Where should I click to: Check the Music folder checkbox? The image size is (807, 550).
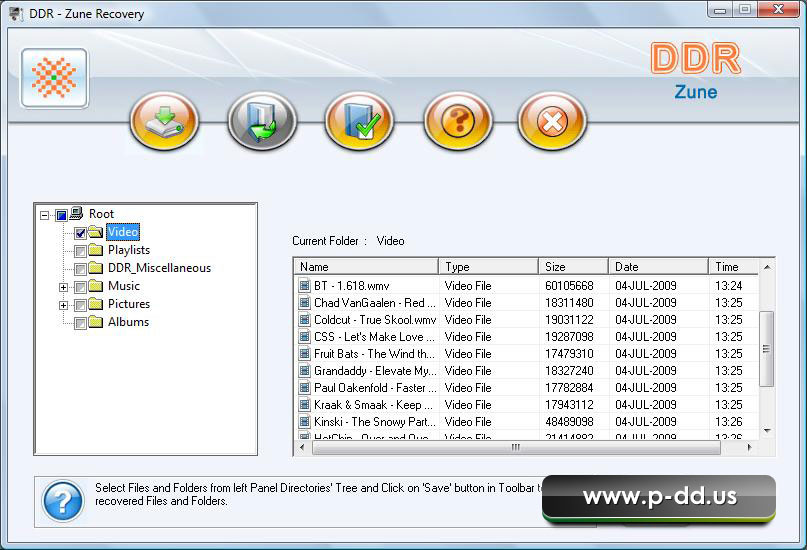[80, 287]
